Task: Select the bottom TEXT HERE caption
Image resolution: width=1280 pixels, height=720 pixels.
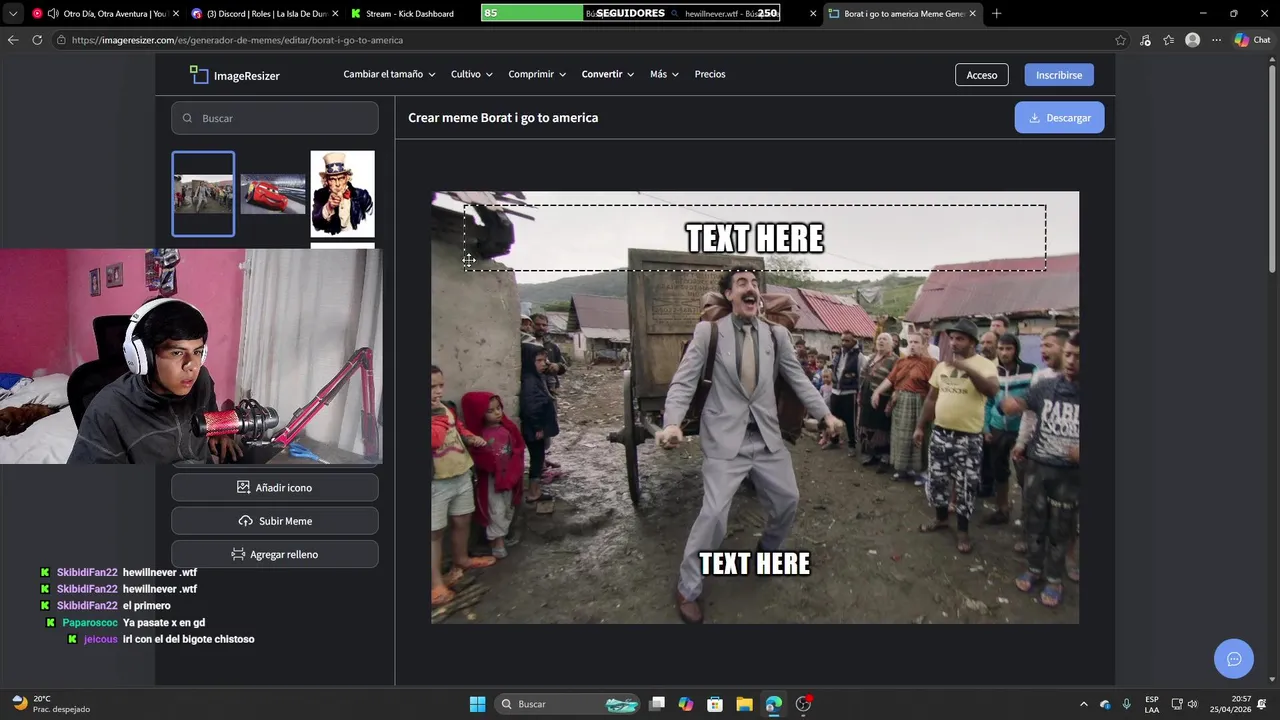Action: pyautogui.click(x=754, y=564)
